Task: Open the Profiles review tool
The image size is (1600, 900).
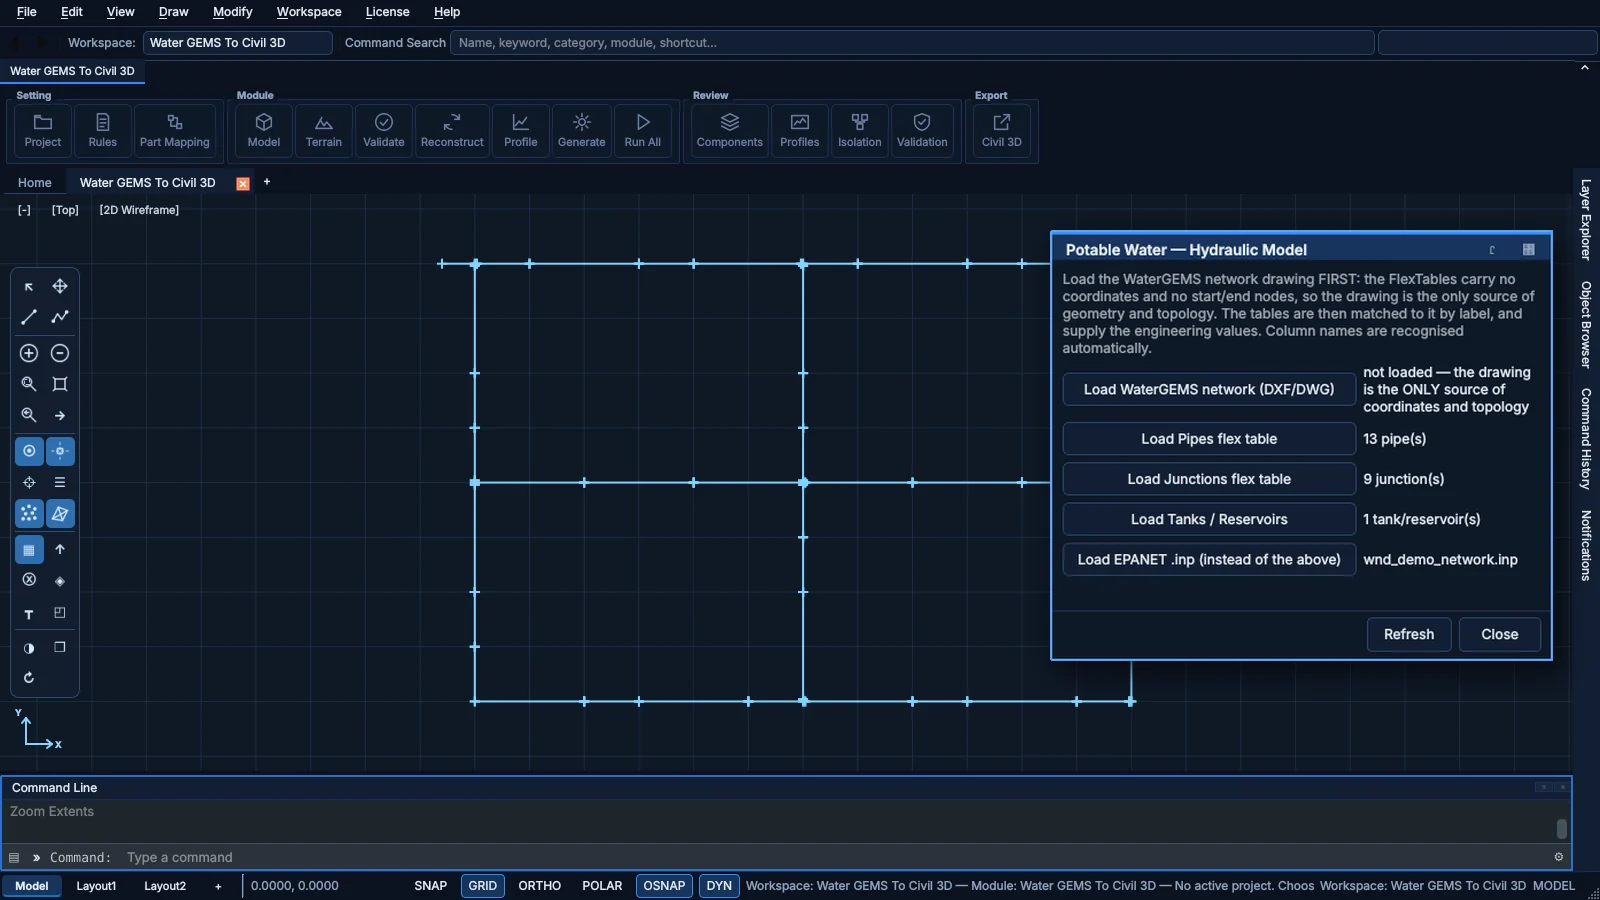Action: [799, 131]
